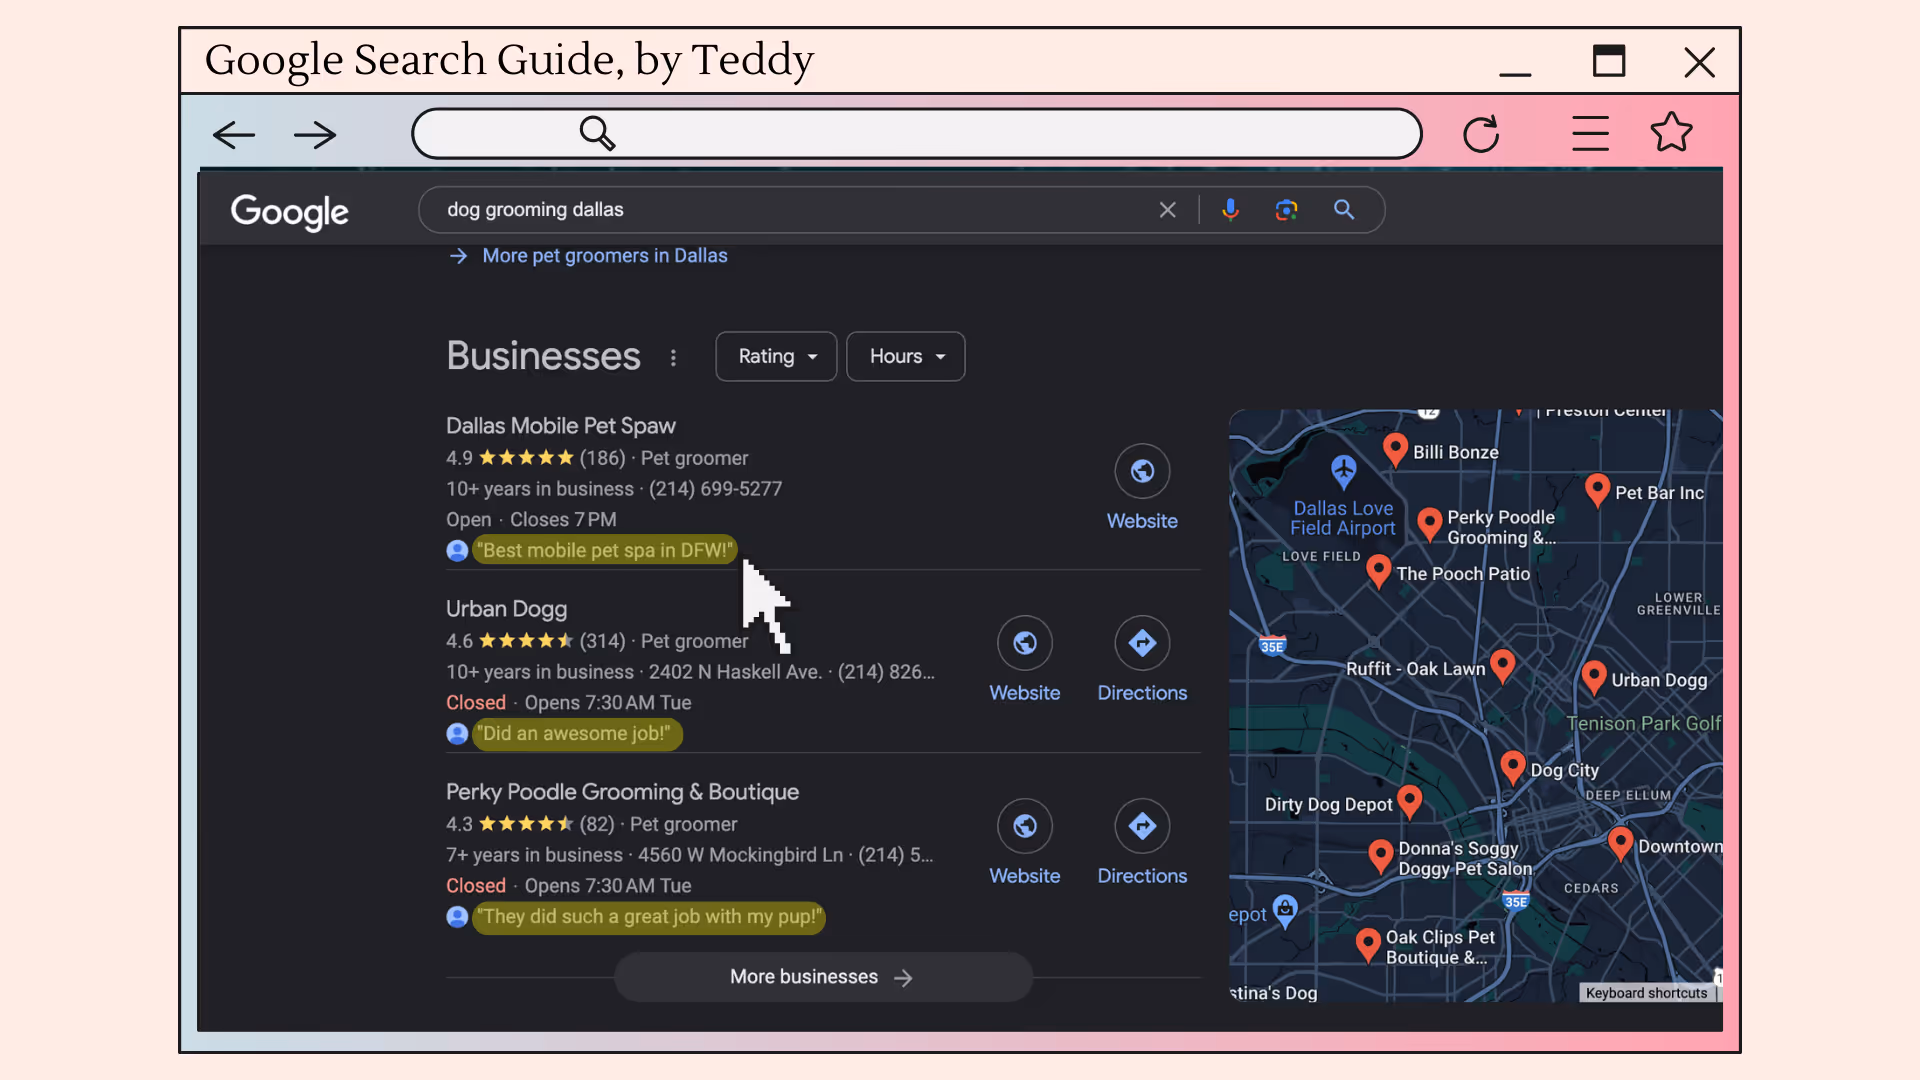This screenshot has width=1920, height=1080.
Task: Open the Dallas Mobile Pet Spaw website icon
Action: pos(1142,471)
